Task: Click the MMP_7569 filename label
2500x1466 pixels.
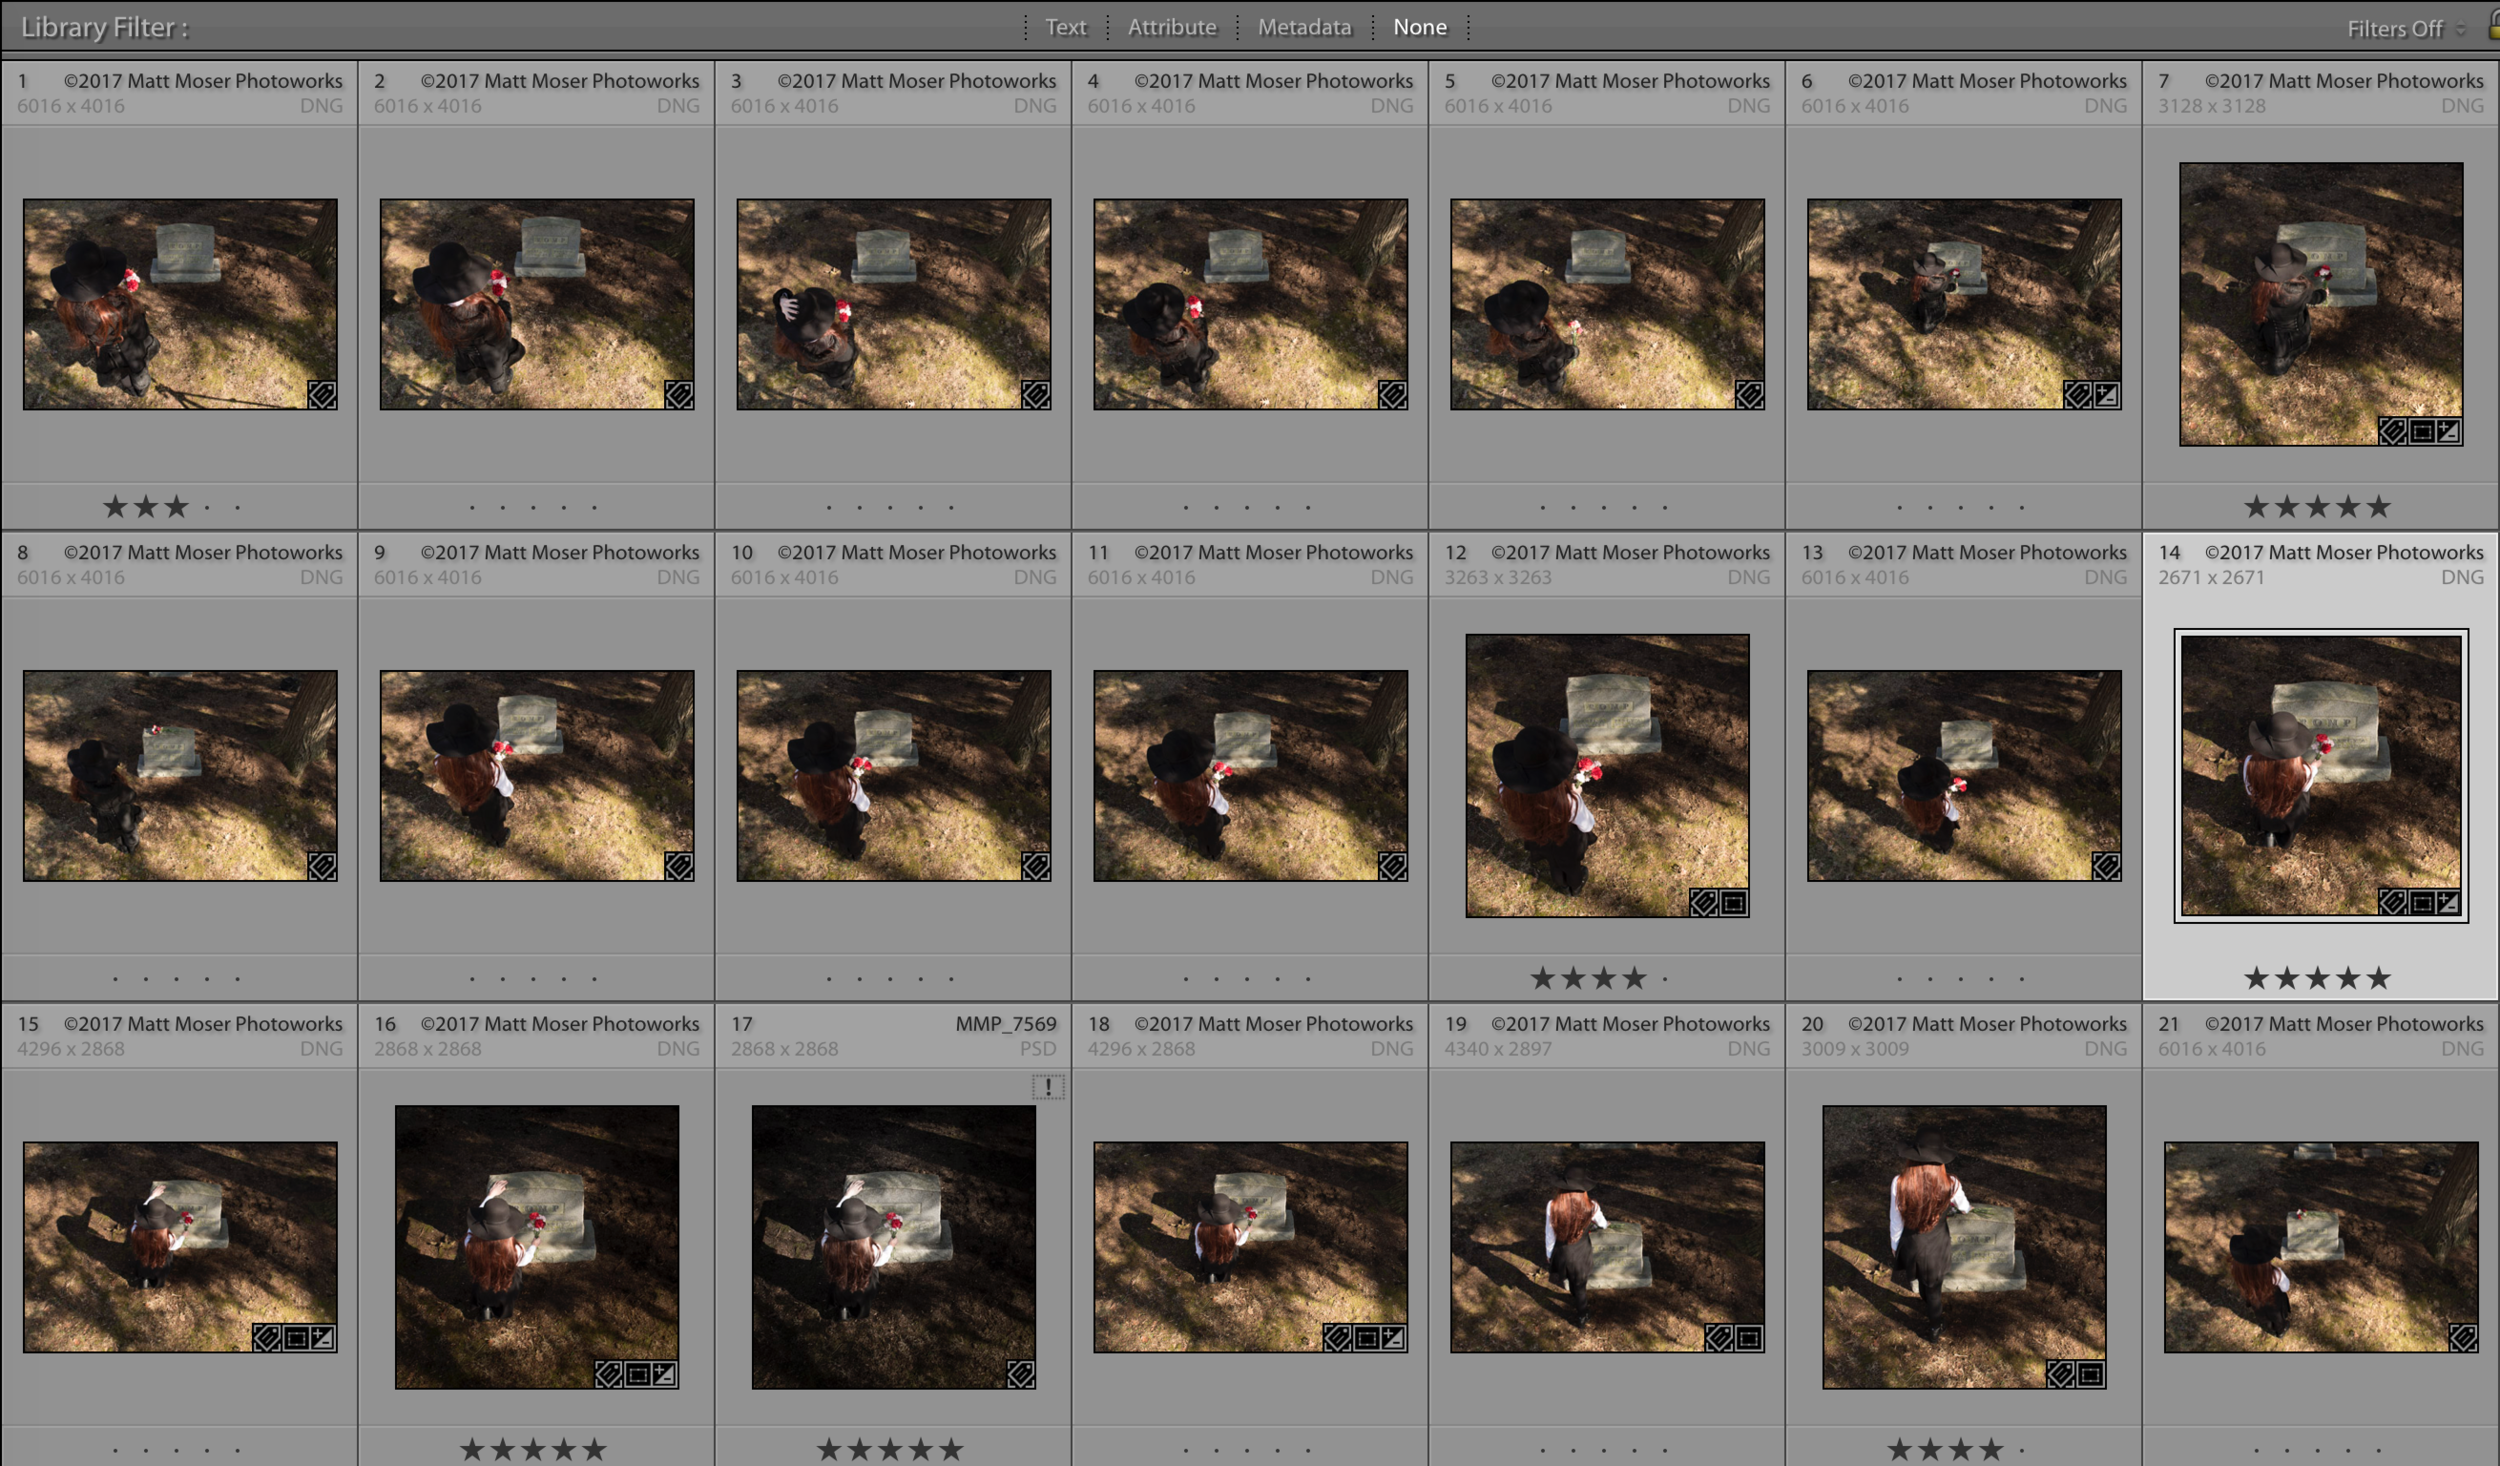Action: [1005, 1023]
